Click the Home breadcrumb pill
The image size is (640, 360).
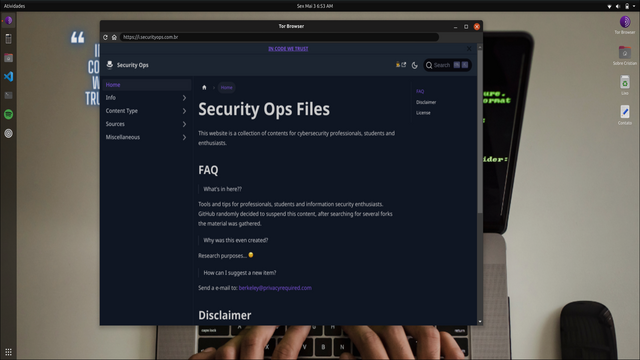click(x=227, y=87)
